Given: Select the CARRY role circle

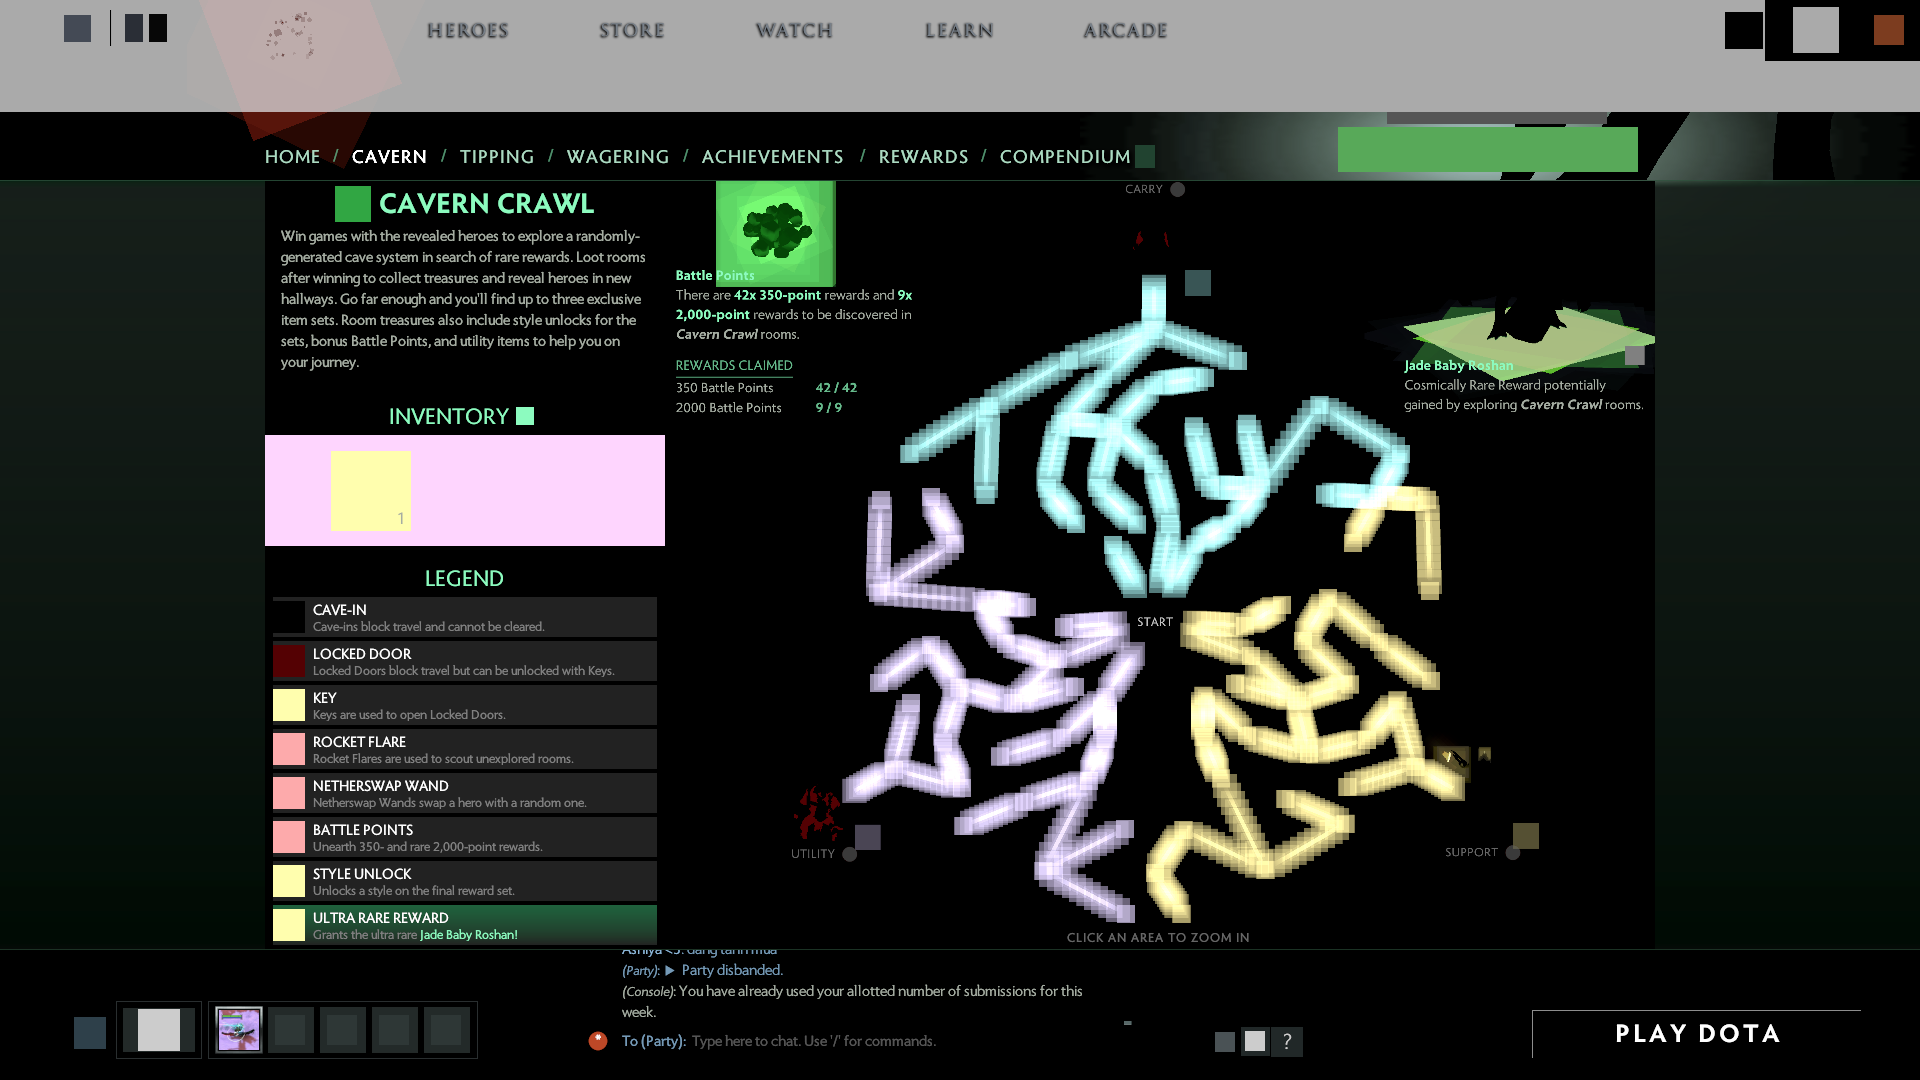Looking at the screenshot, I should coord(1177,189).
